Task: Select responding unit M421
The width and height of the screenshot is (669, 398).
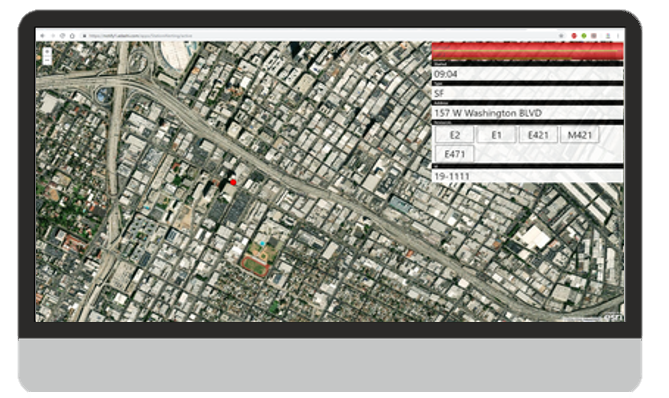Action: coord(579,135)
